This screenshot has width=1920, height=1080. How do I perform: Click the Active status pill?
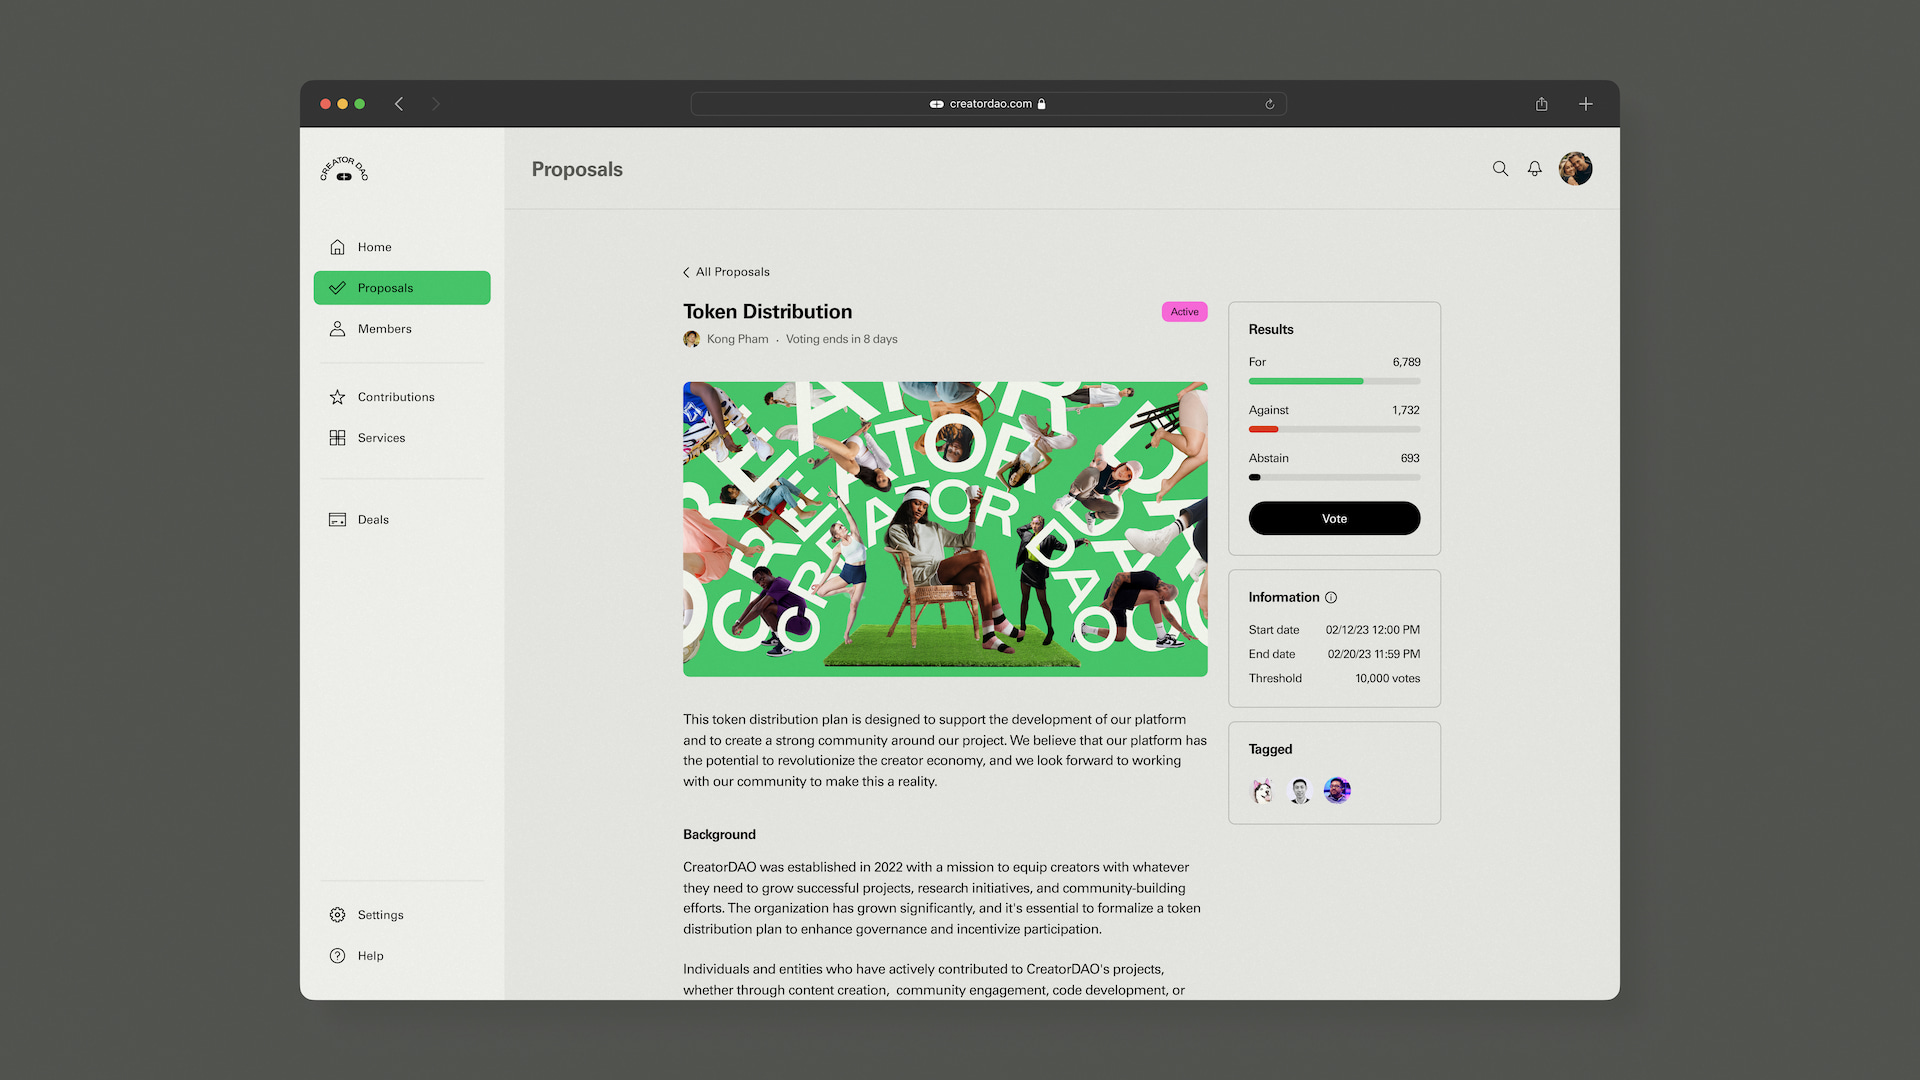click(1184, 311)
